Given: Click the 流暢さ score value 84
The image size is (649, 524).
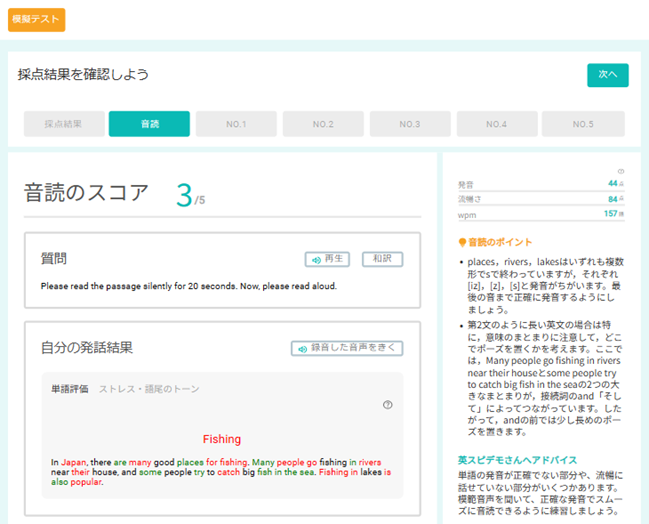Looking at the screenshot, I should pyautogui.click(x=613, y=199).
